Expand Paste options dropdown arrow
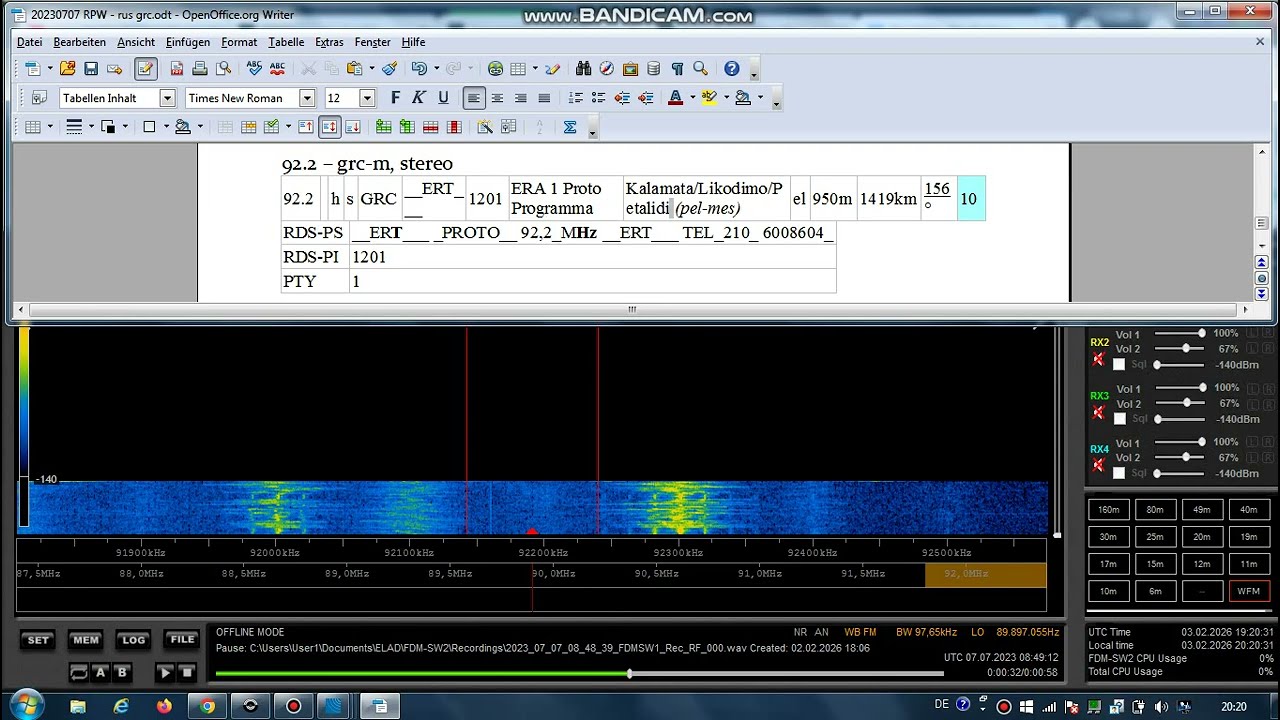Viewport: 1280px width, 720px height. pyautogui.click(x=371, y=69)
